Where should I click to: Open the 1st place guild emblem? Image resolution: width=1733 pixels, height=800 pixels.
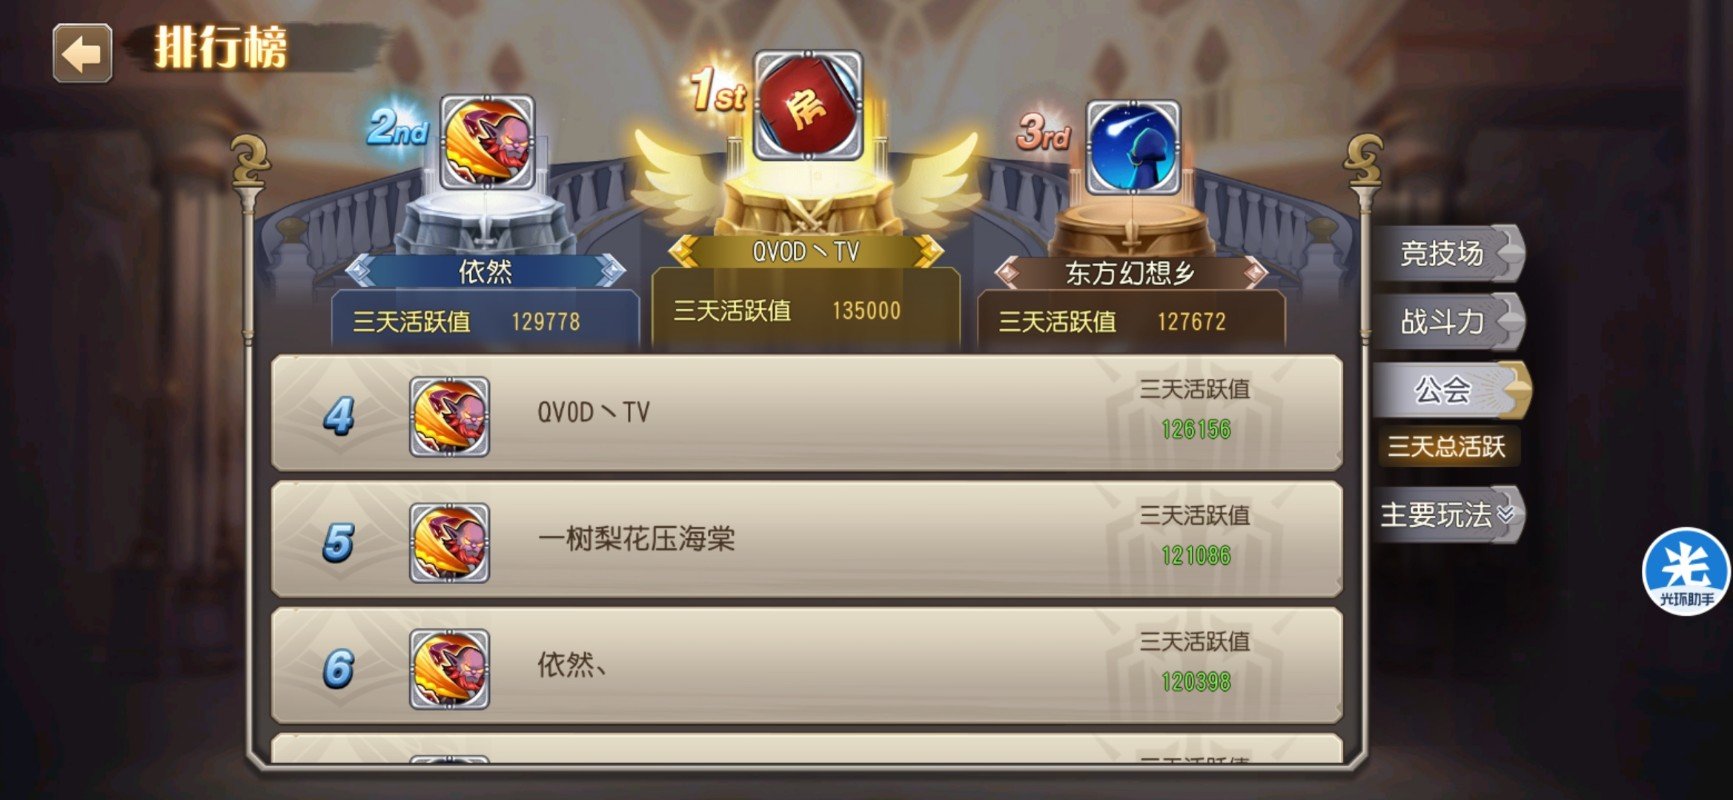click(x=807, y=106)
